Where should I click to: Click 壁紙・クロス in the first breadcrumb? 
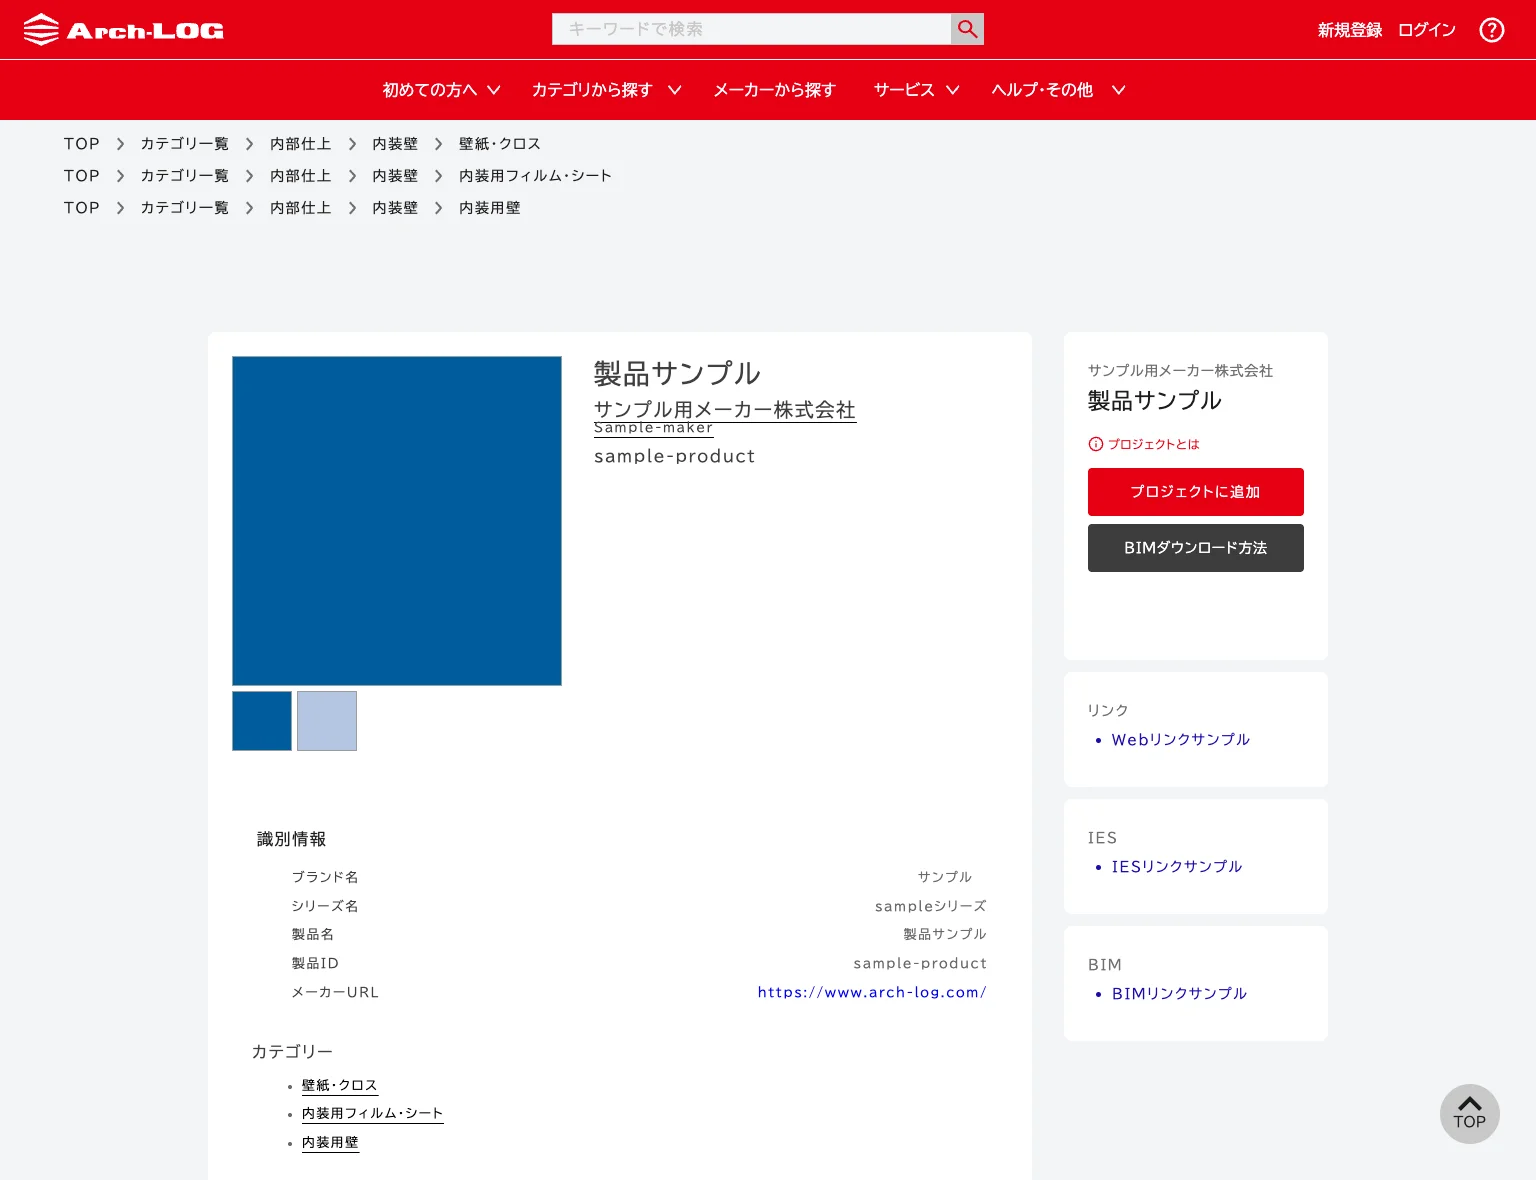[499, 144]
